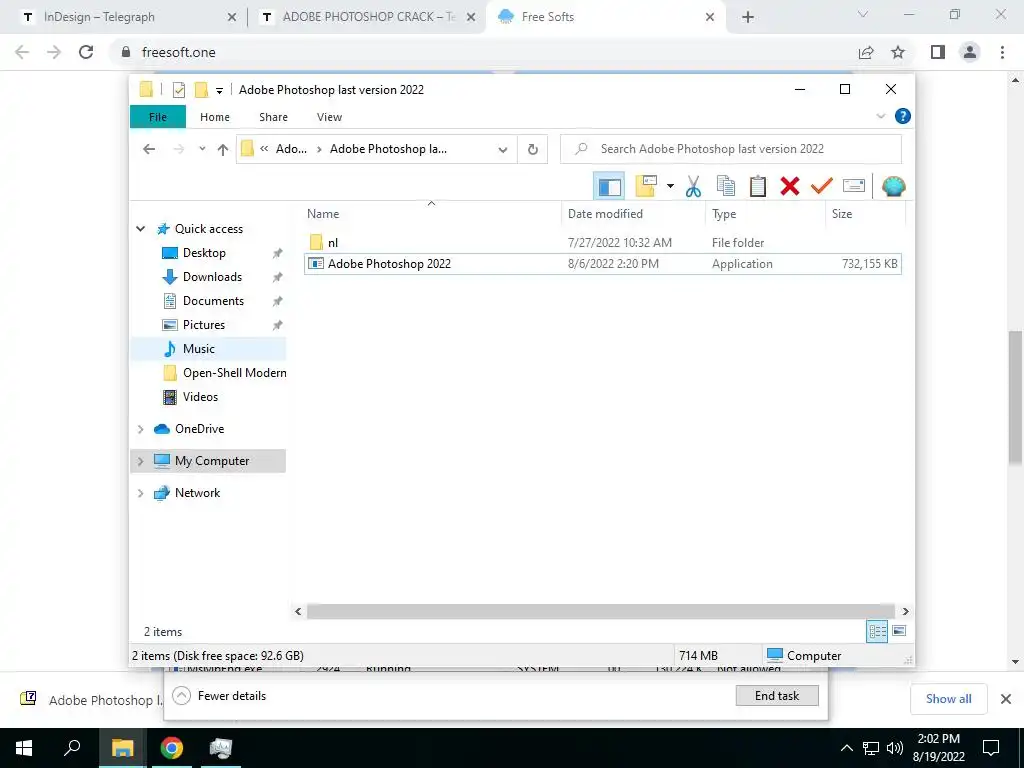Screen dimensions: 1024x768
Task: Click the Paste clipboard icon
Action: coord(758,186)
